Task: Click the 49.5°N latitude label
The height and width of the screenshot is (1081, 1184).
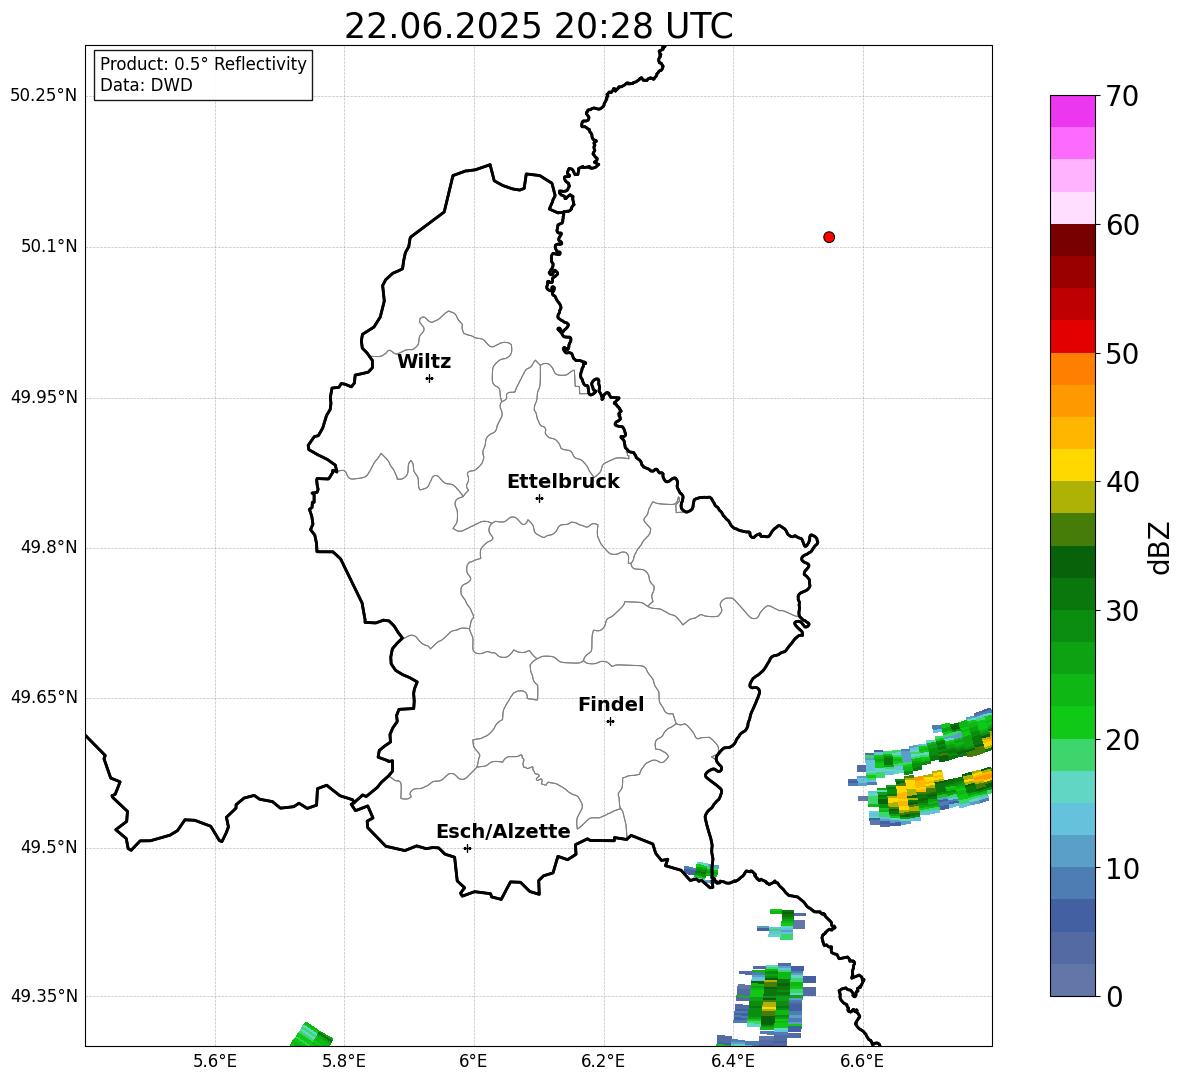Action: [49, 847]
